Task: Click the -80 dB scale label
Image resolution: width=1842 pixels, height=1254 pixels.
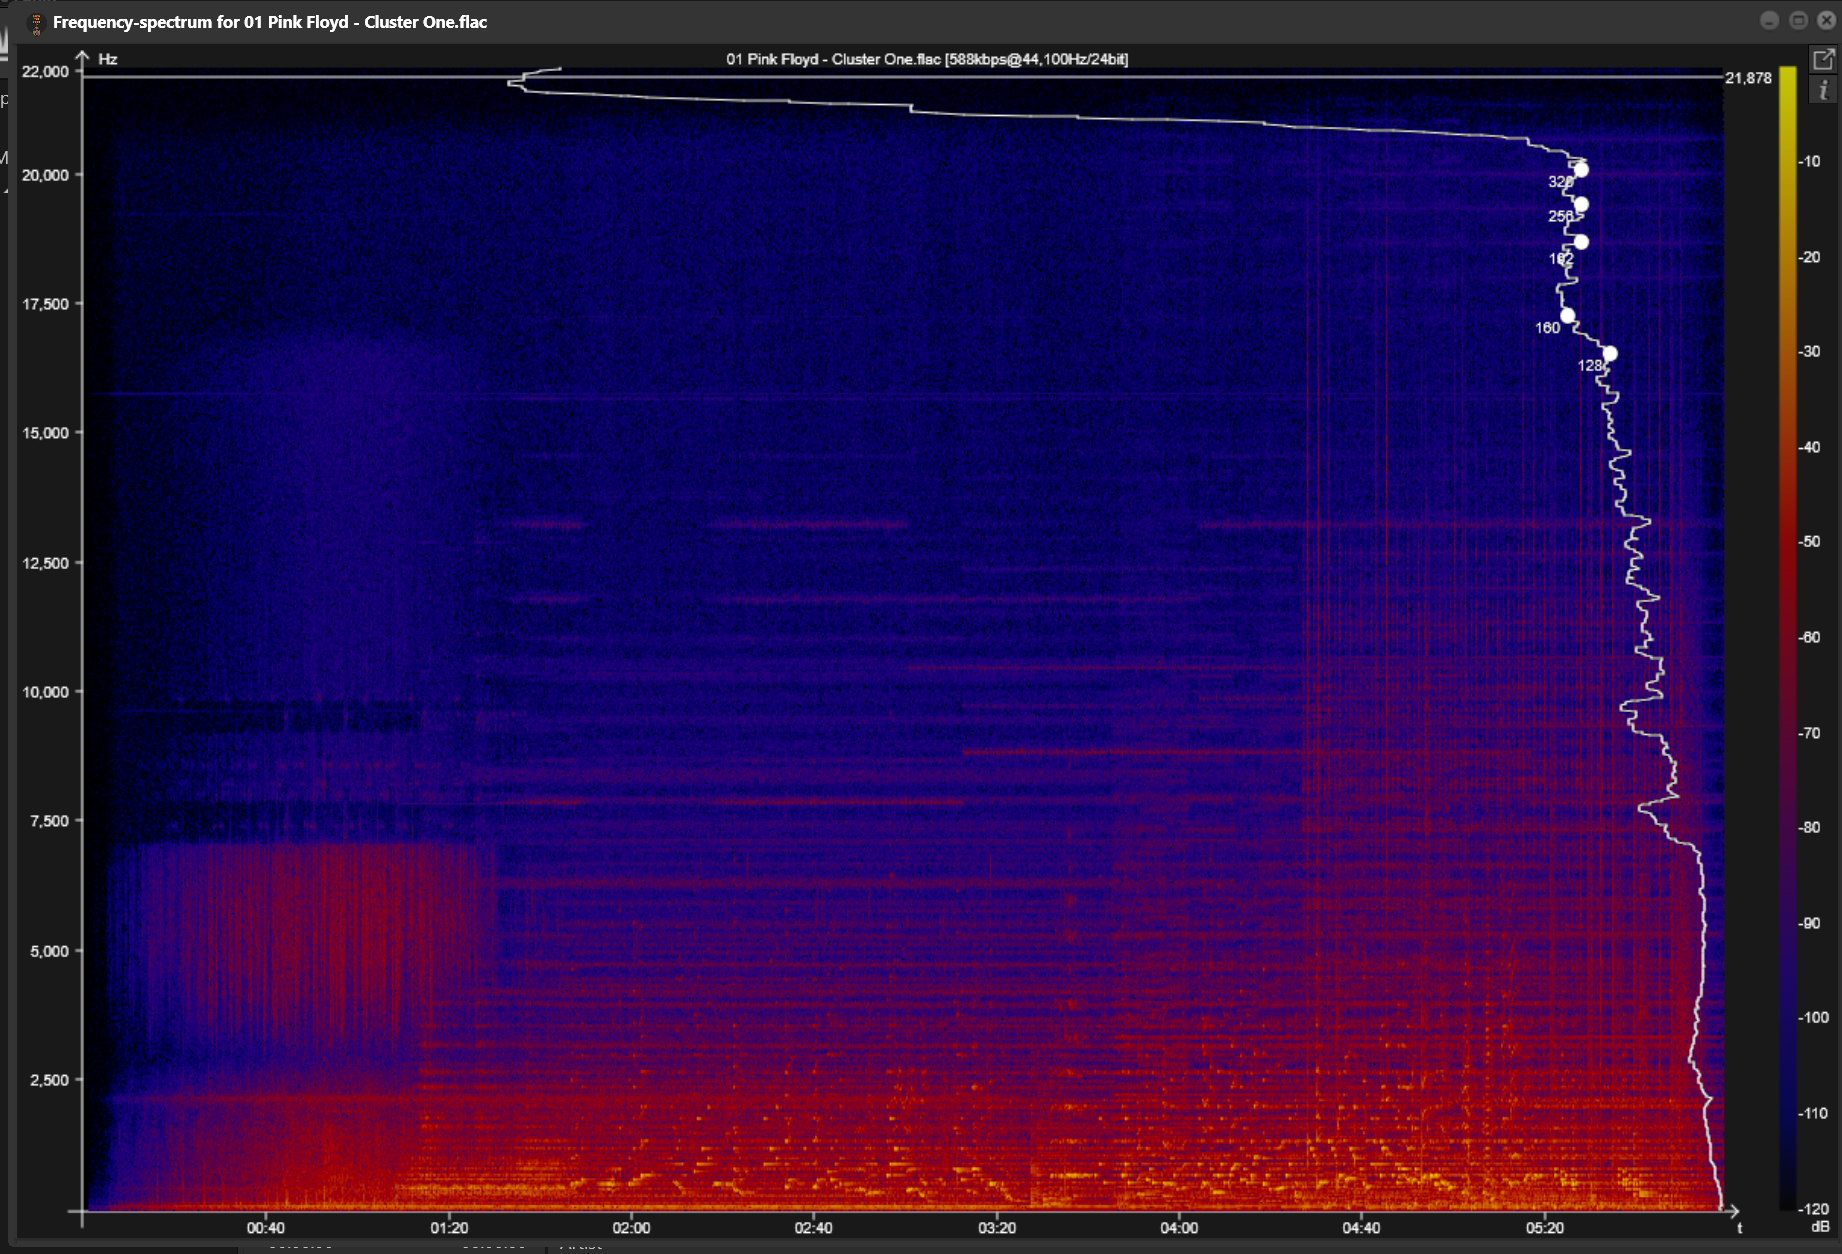Action: [1811, 827]
